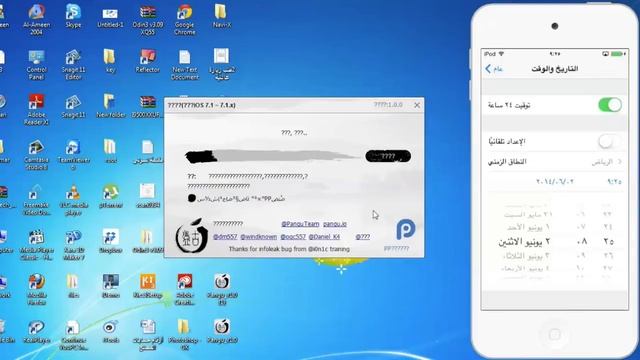This screenshot has height=360, width=640.
Task: Open the @ogc557 link
Action: coord(293,237)
